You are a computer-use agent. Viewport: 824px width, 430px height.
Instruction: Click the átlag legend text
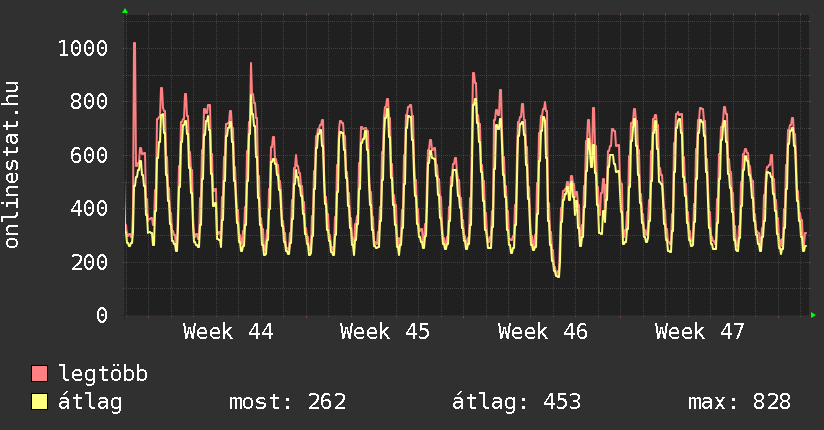tap(90, 402)
